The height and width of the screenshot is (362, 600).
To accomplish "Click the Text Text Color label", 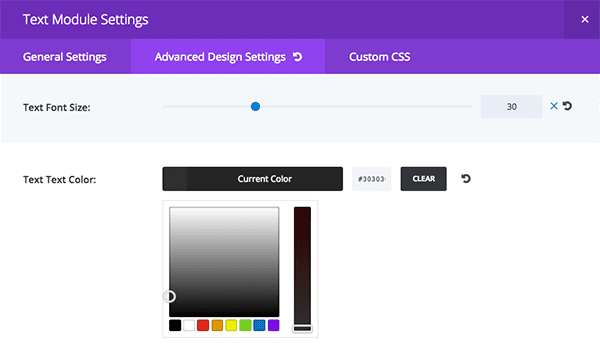I will click(59, 179).
